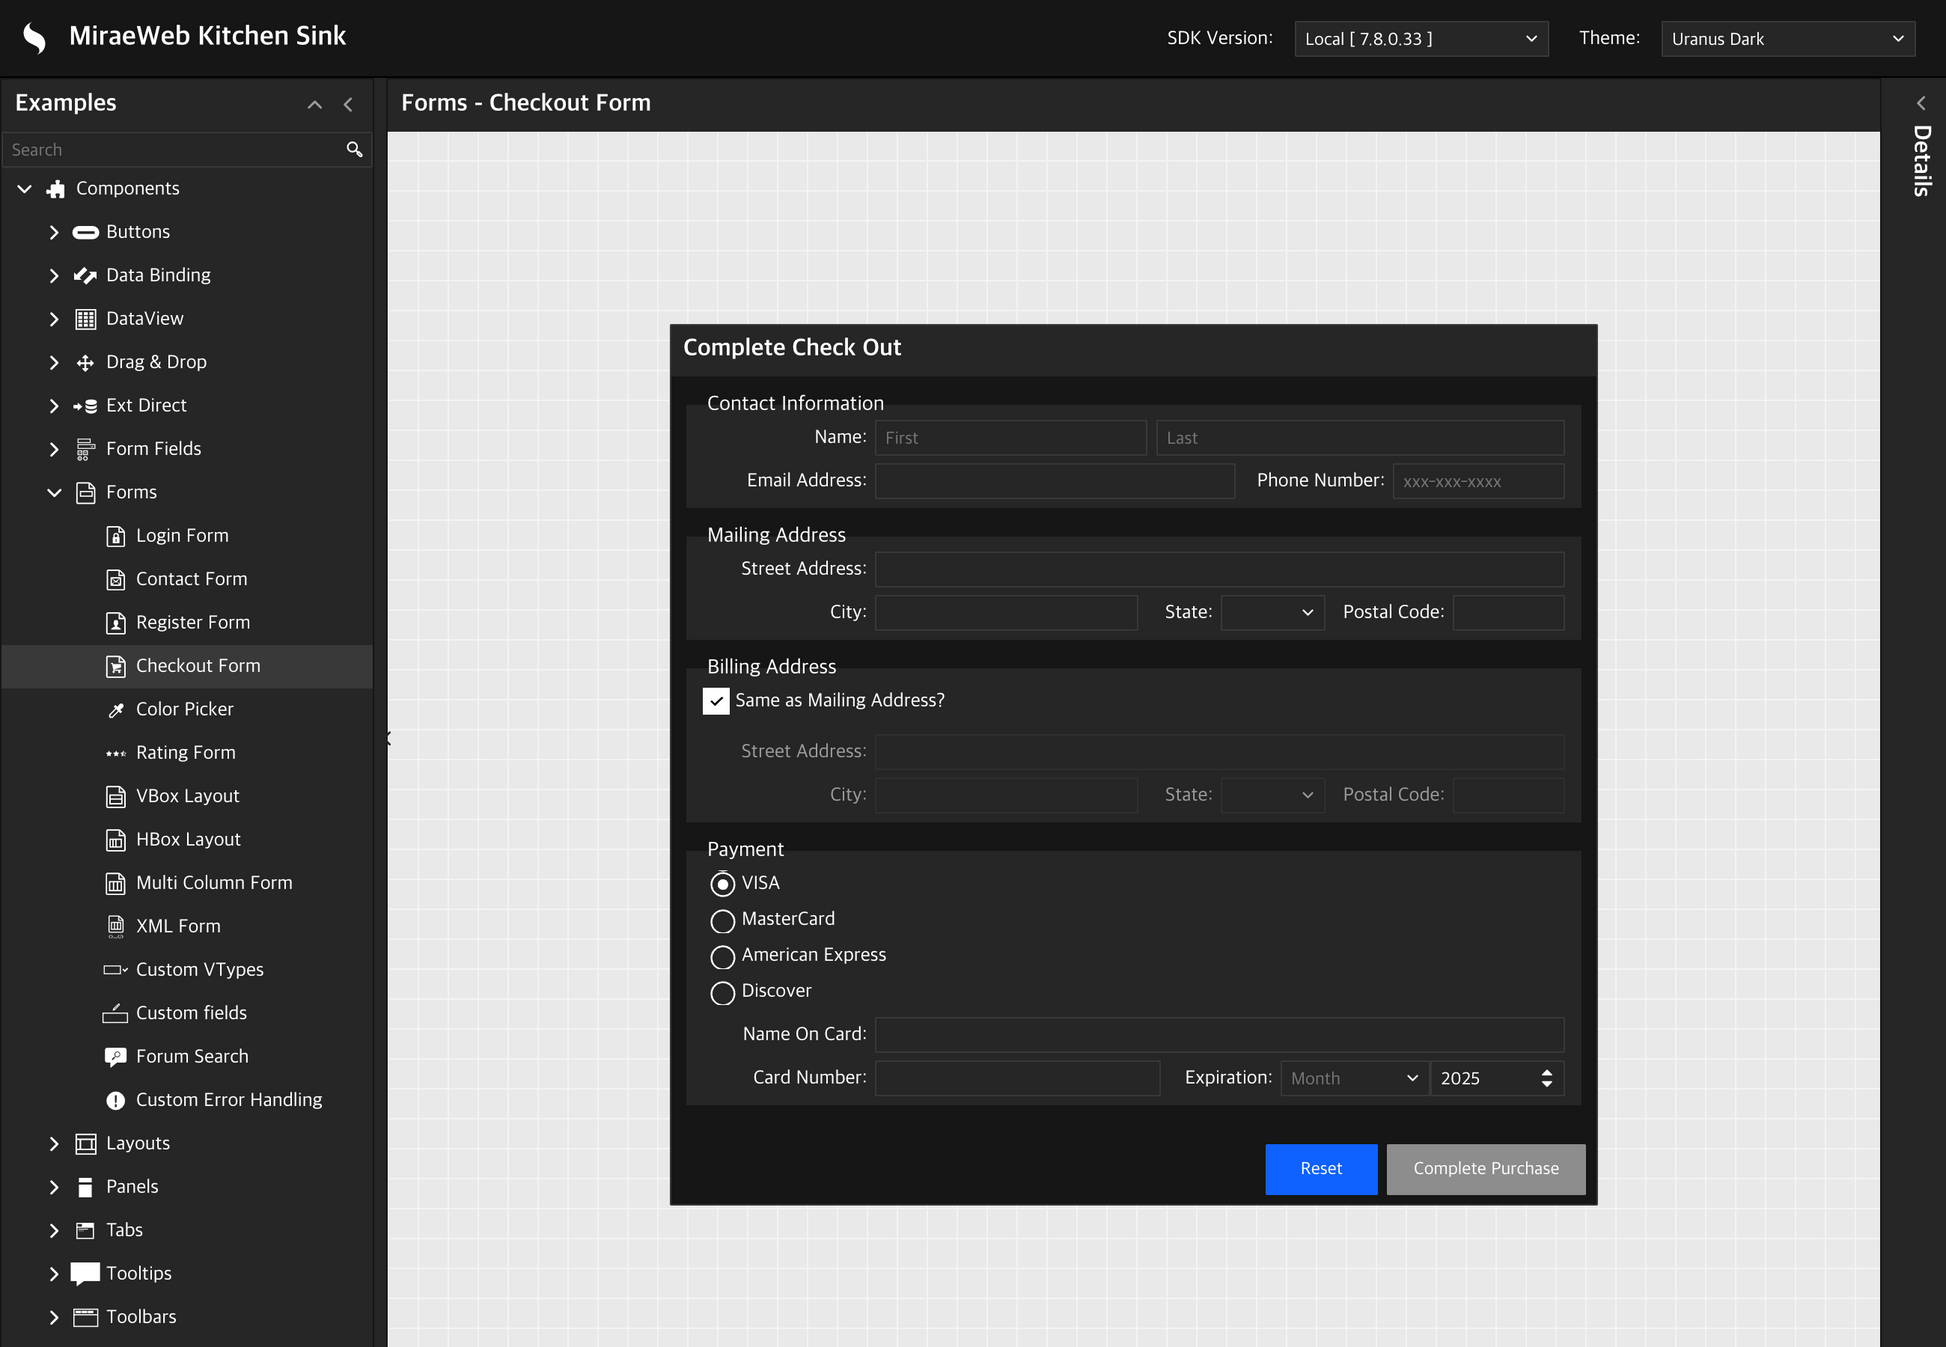Collapse the Forms tree section
This screenshot has width=1946, height=1347.
55,492
